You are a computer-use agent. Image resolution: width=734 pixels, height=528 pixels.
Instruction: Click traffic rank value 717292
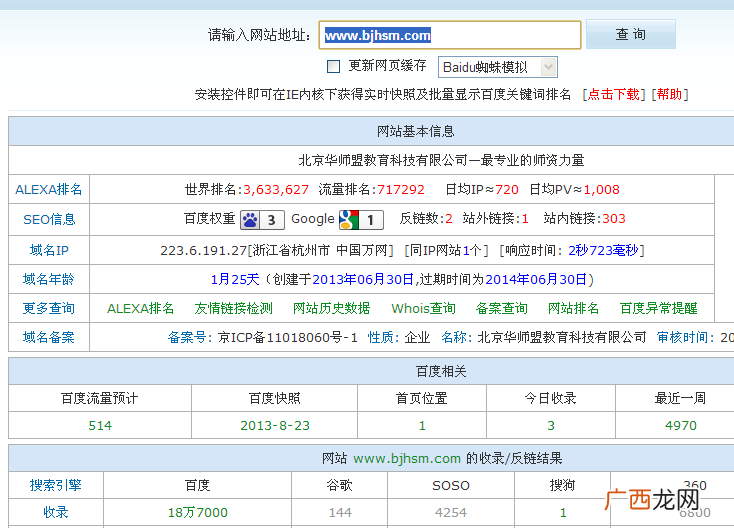pyautogui.click(x=401, y=190)
